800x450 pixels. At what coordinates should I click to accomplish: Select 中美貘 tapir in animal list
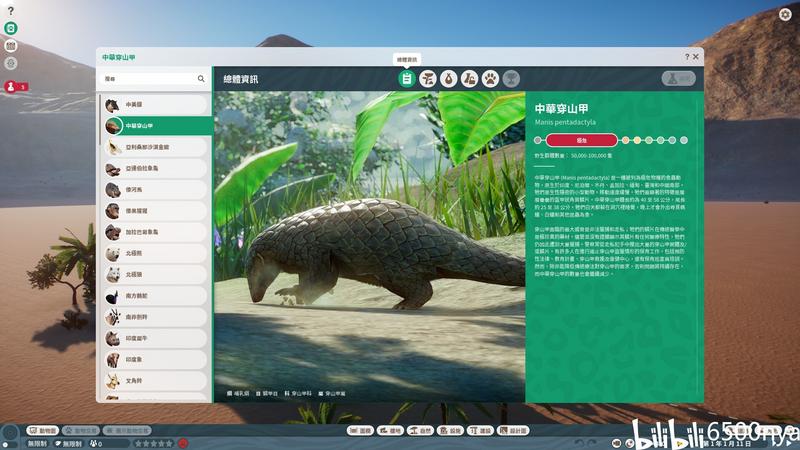click(x=156, y=105)
